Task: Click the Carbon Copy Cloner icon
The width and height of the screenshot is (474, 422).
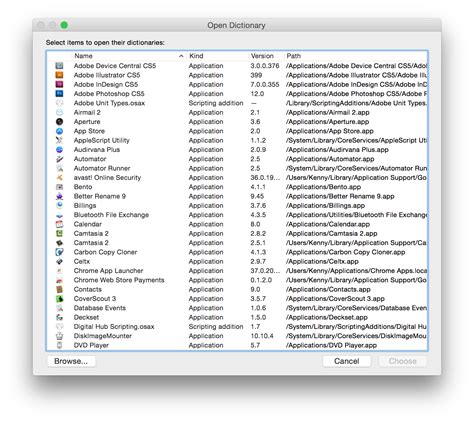Action: pyautogui.click(x=59, y=252)
